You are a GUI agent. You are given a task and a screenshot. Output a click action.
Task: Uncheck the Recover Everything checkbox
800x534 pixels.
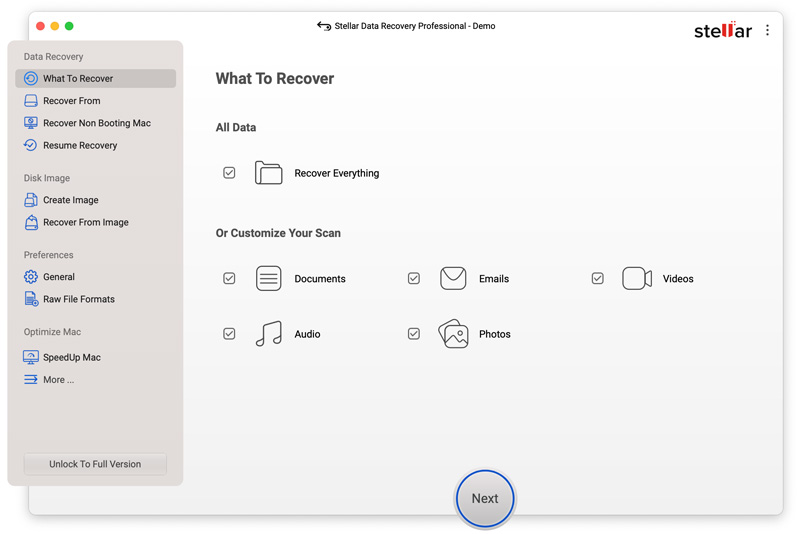click(229, 173)
